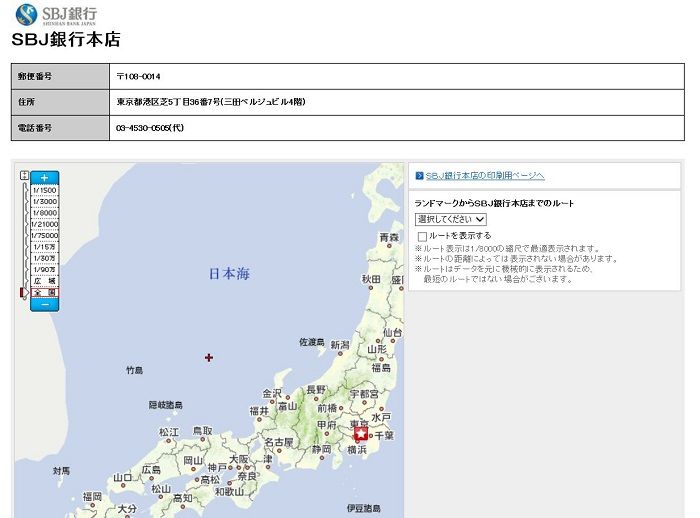Viewport: 700px width, 518px height.
Task: Select the 1/15万 map scale
Action: 45,247
